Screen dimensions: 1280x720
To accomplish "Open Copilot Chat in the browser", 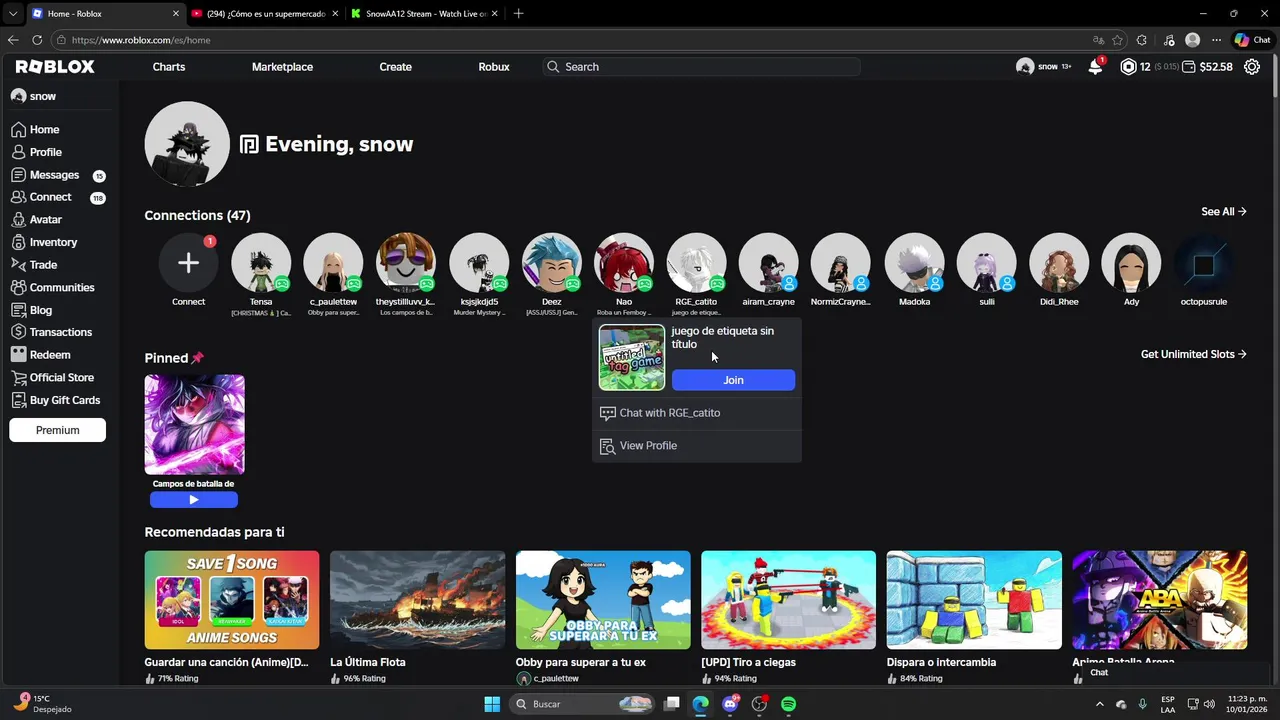I will (1253, 40).
